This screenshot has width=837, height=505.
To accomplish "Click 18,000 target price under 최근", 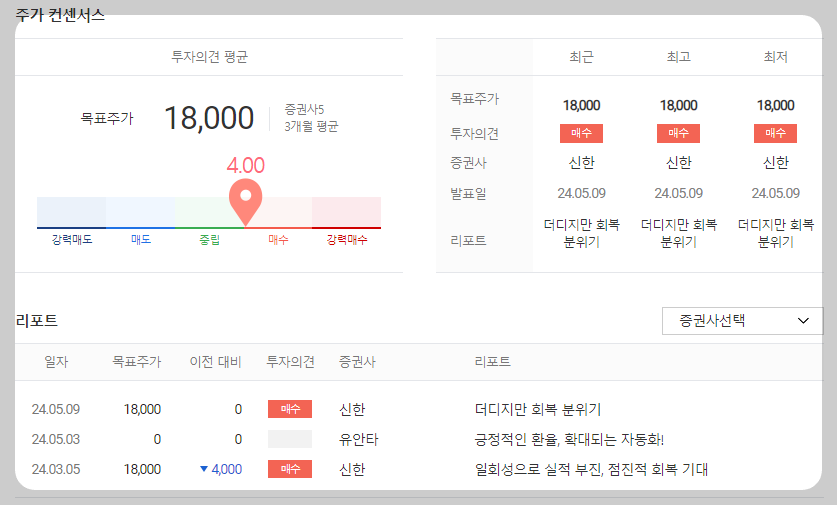I will pyautogui.click(x=582, y=105).
